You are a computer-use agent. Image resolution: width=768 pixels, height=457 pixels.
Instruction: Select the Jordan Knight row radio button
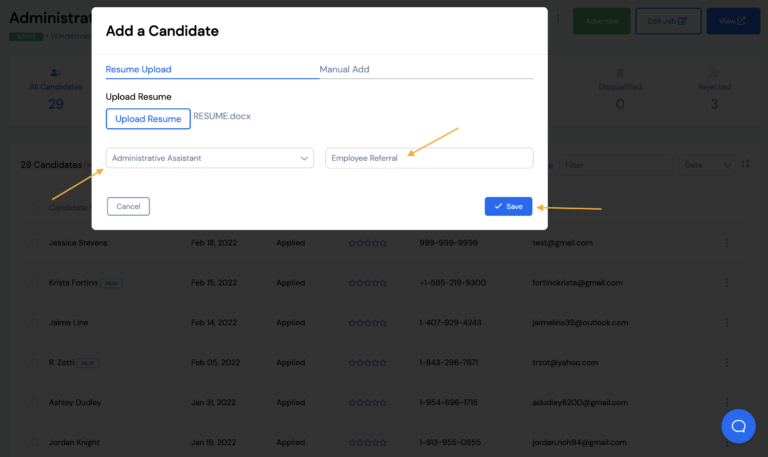point(34,442)
